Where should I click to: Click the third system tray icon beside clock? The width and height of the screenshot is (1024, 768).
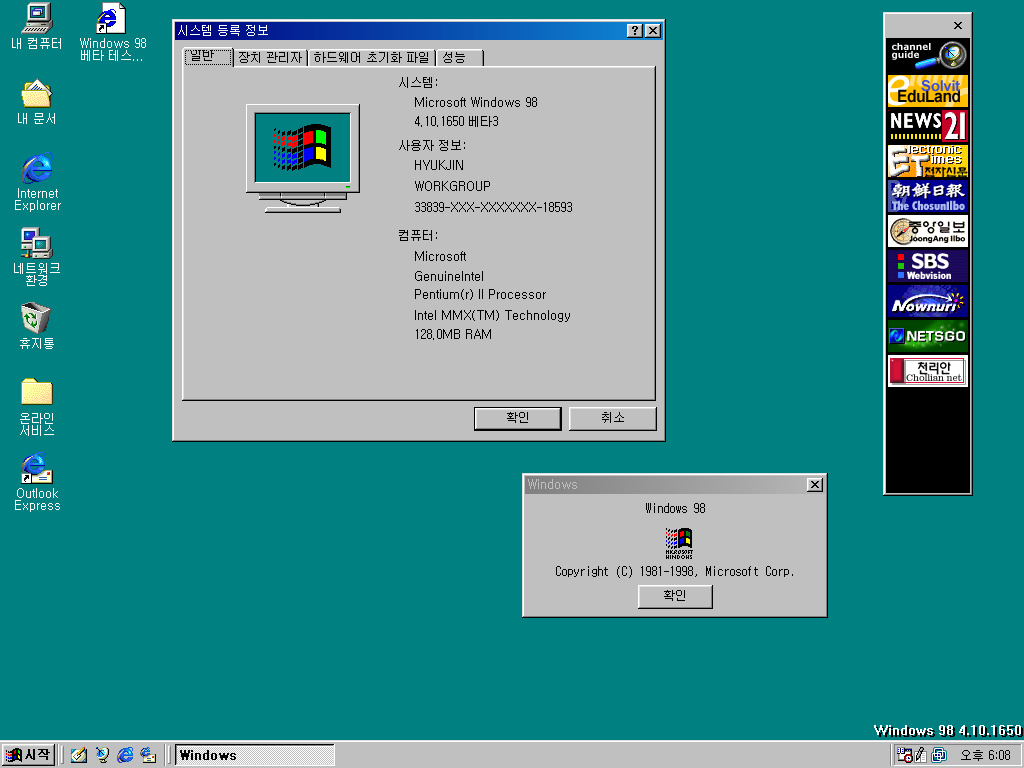[x=939, y=755]
